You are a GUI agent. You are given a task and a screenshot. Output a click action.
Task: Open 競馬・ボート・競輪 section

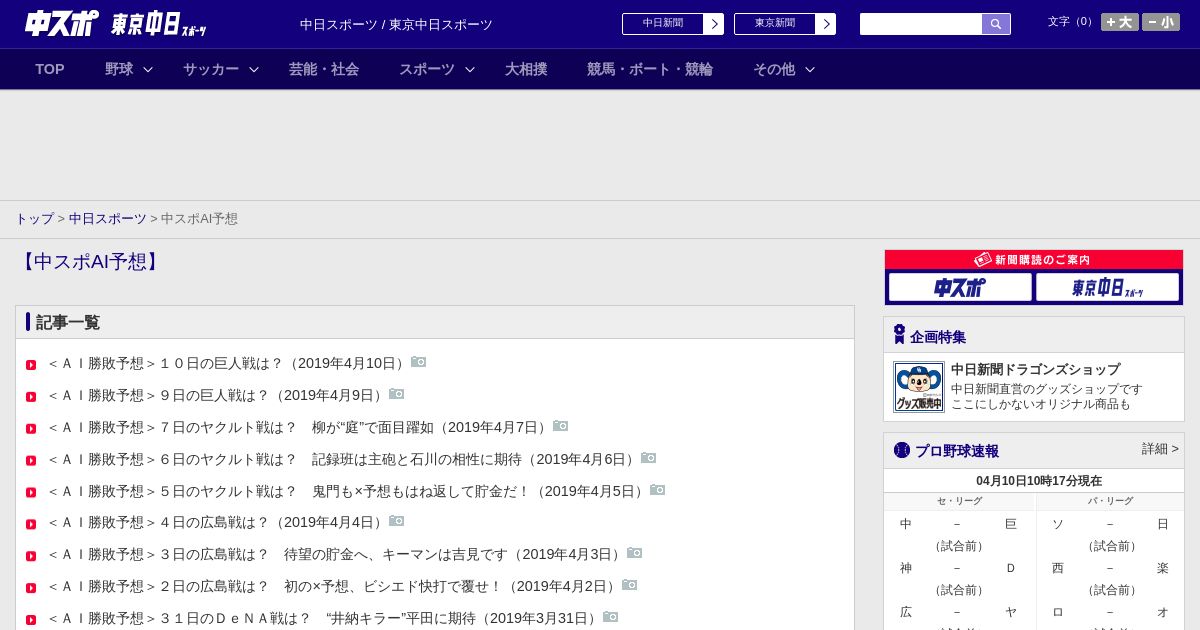tap(650, 69)
